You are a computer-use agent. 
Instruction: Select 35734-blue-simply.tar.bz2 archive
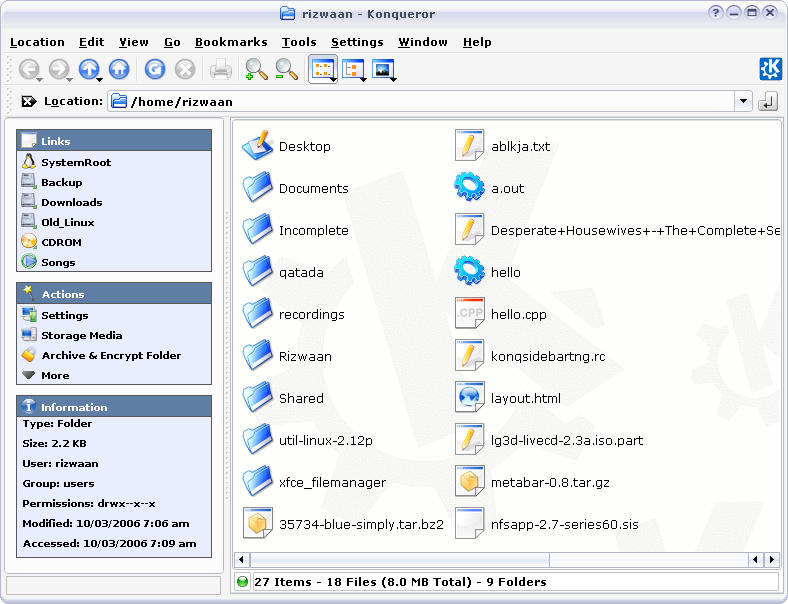pyautogui.click(x=343, y=525)
